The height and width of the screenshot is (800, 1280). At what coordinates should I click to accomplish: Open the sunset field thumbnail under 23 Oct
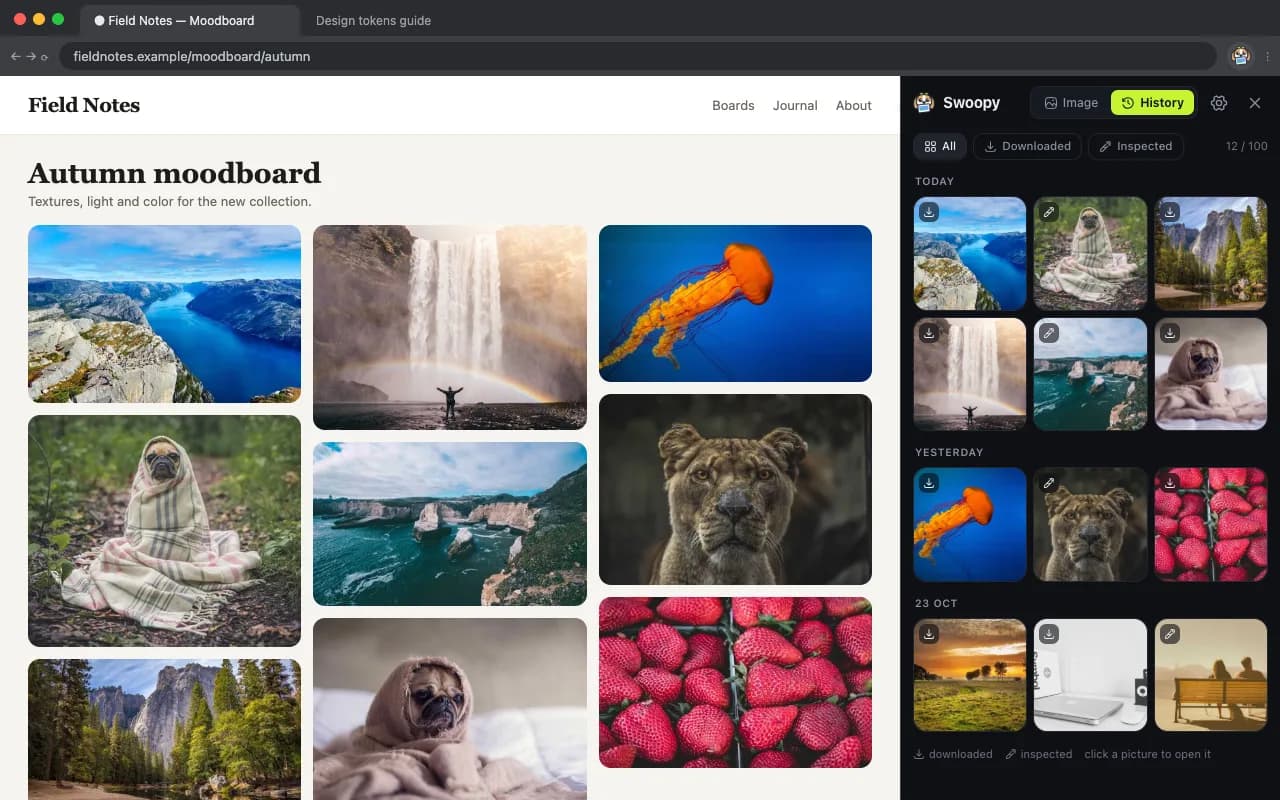(x=970, y=675)
